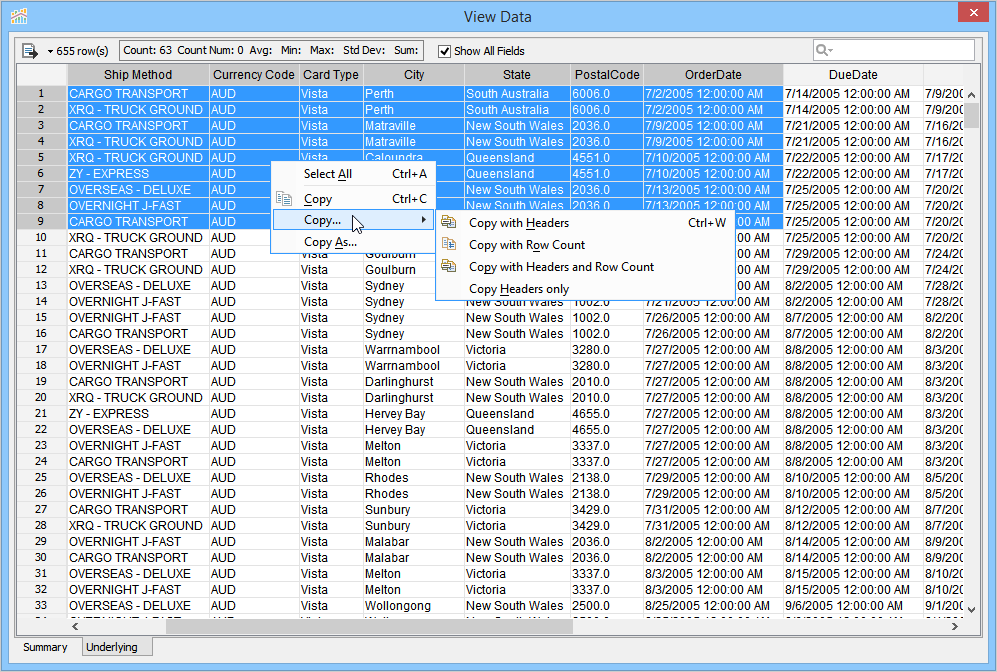This screenshot has height=672, width=997.
Task: Click the search magnifier icon
Action: coord(822,50)
